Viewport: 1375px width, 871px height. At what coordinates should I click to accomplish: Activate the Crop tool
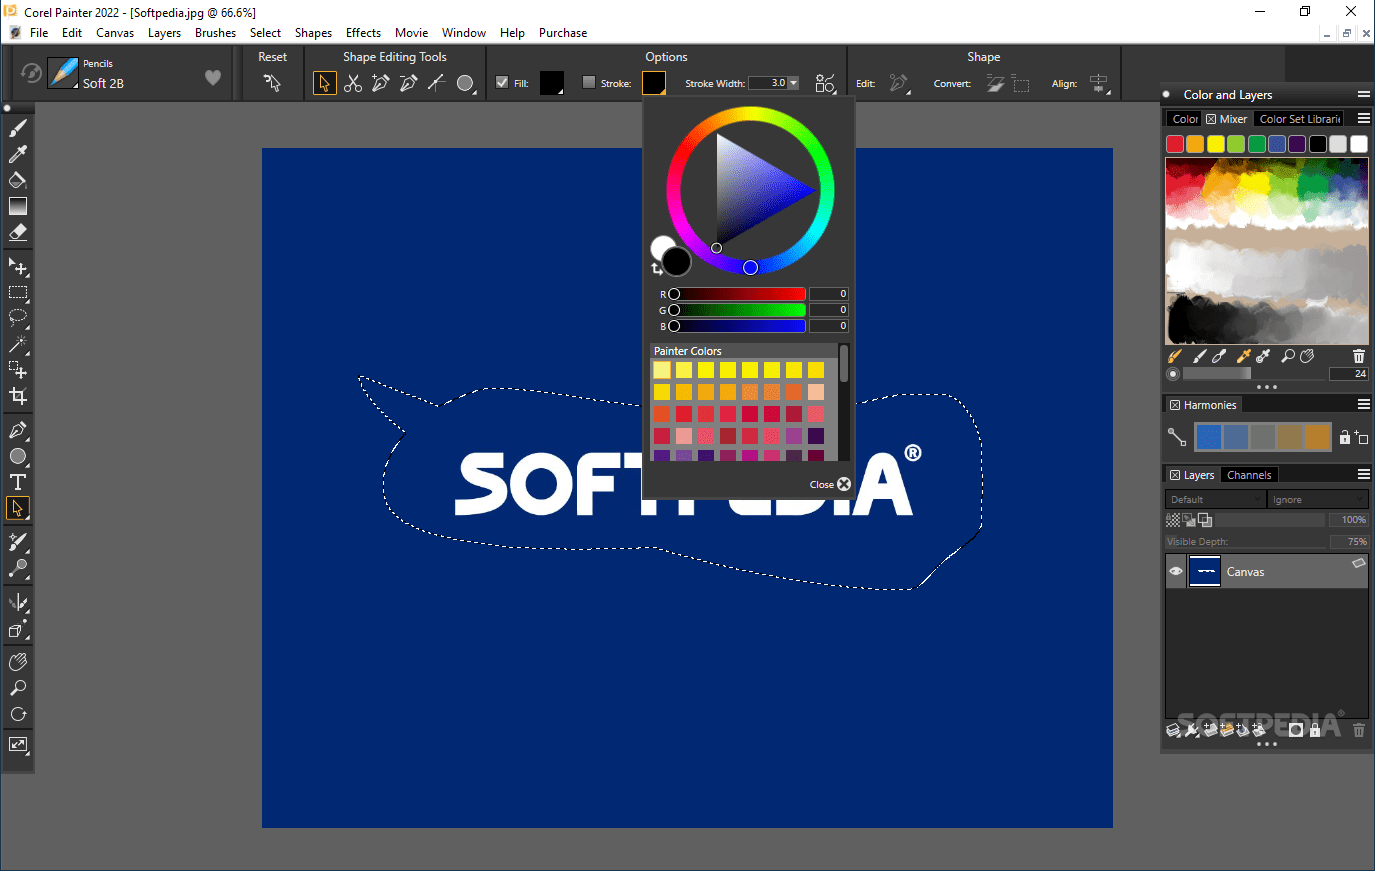[17, 396]
